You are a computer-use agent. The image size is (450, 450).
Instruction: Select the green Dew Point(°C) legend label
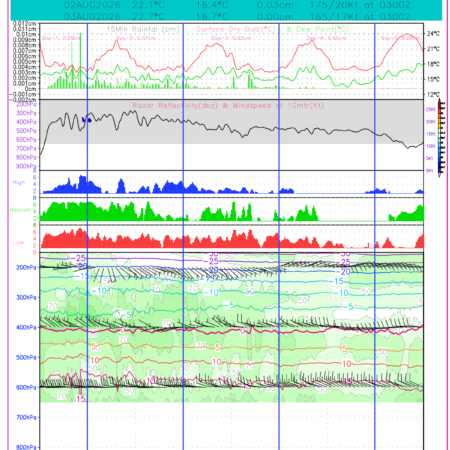[x=317, y=29]
